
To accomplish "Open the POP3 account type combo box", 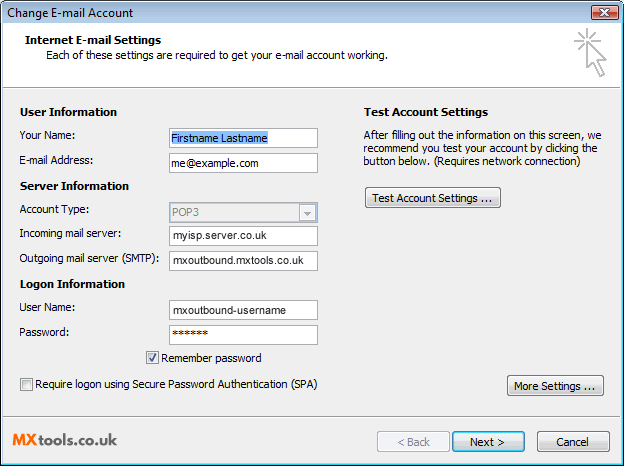I will click(x=243, y=213).
